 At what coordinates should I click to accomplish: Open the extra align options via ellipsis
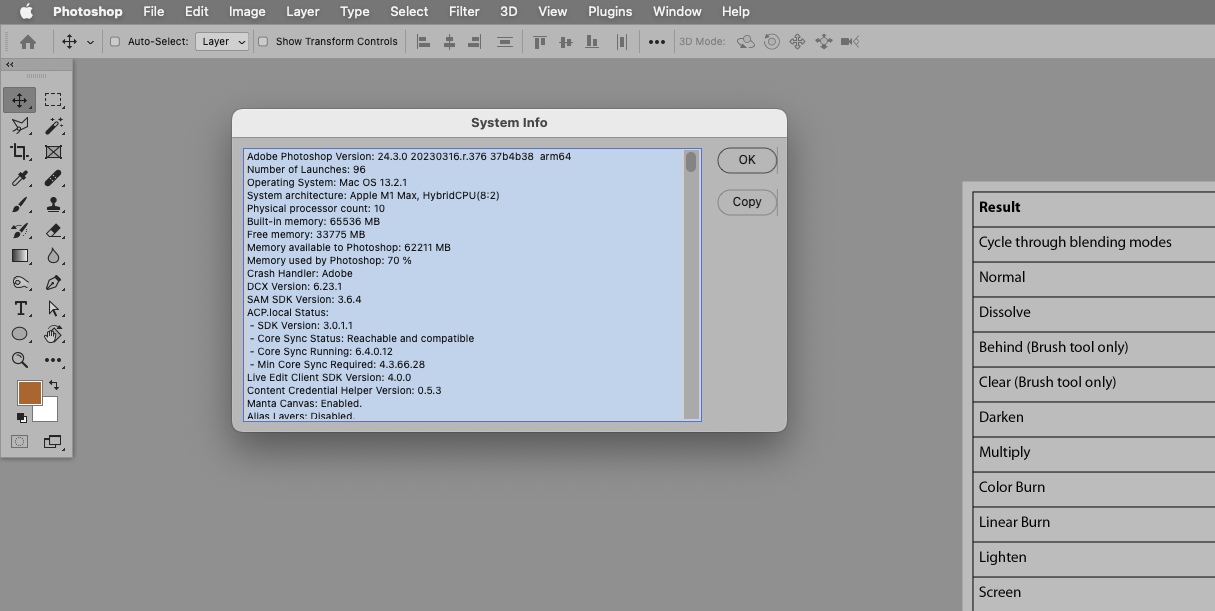click(x=657, y=41)
